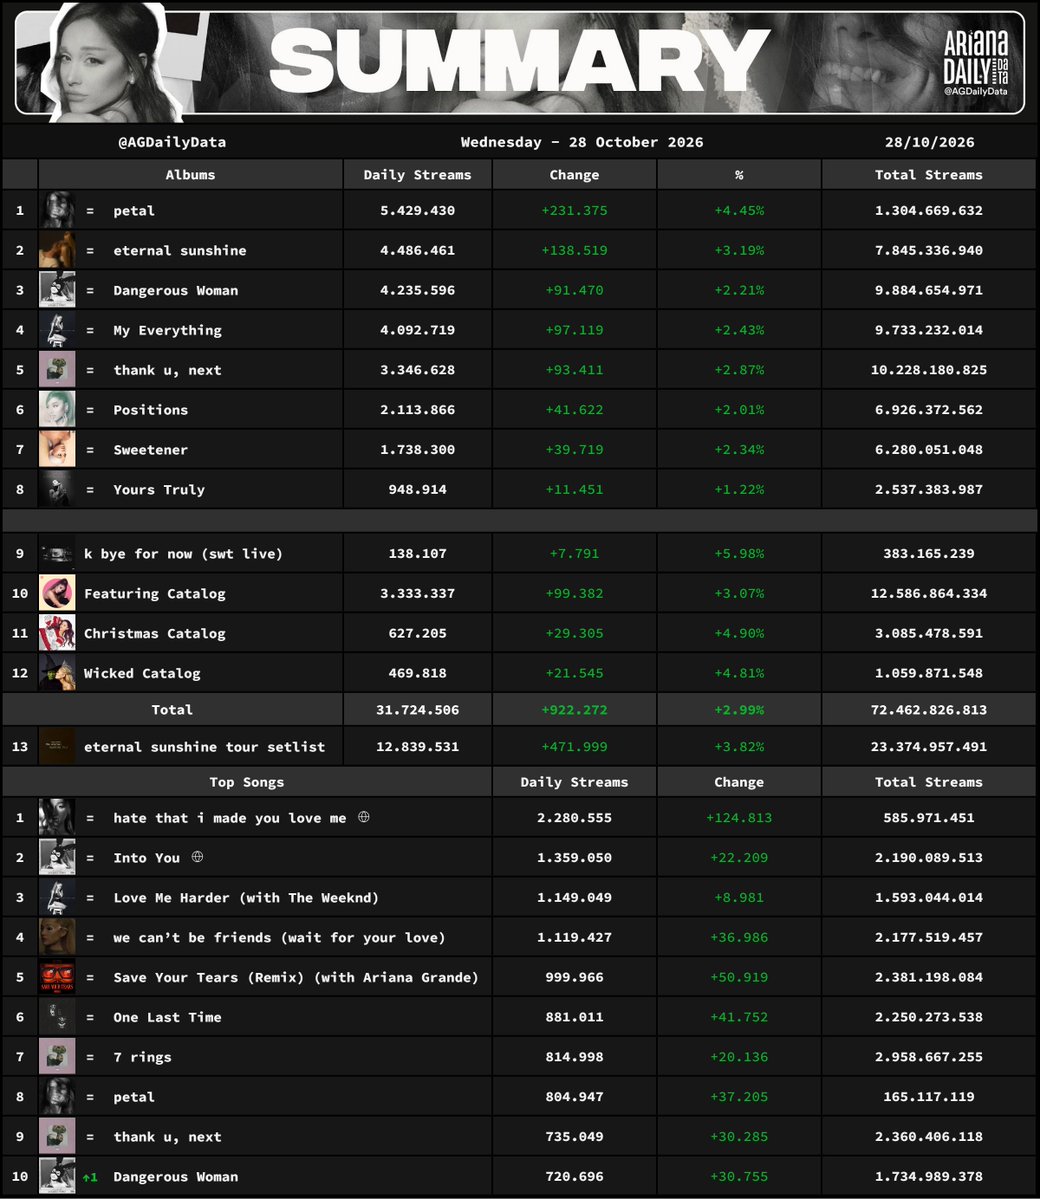Click the overall Total daily streams 31.724.506
The height and width of the screenshot is (1199, 1040).
click(x=418, y=709)
